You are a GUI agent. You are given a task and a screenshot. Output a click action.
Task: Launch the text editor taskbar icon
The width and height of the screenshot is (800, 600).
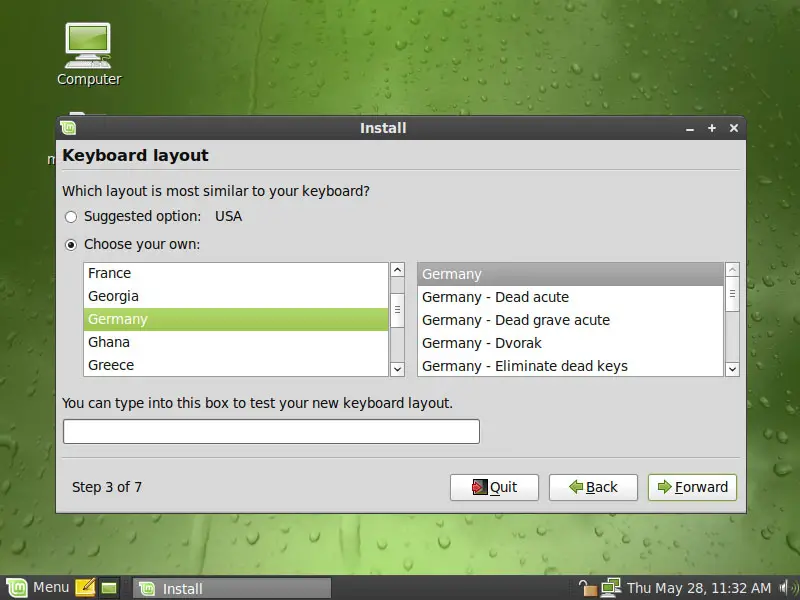pos(85,588)
